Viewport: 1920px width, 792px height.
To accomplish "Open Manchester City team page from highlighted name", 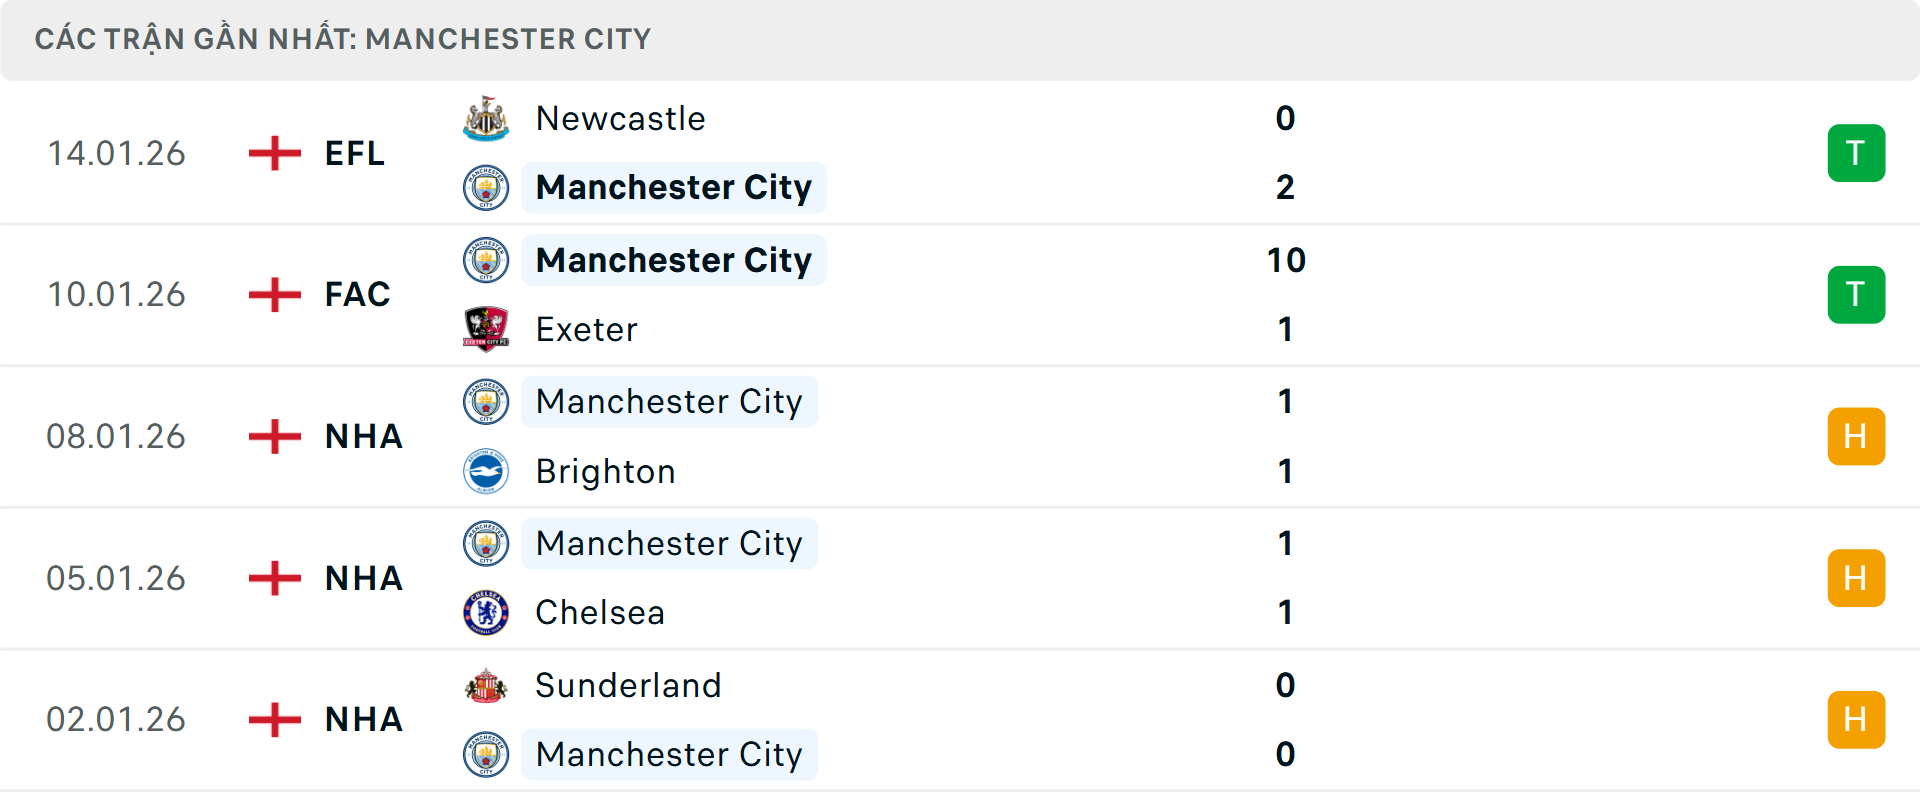I will click(x=674, y=188).
